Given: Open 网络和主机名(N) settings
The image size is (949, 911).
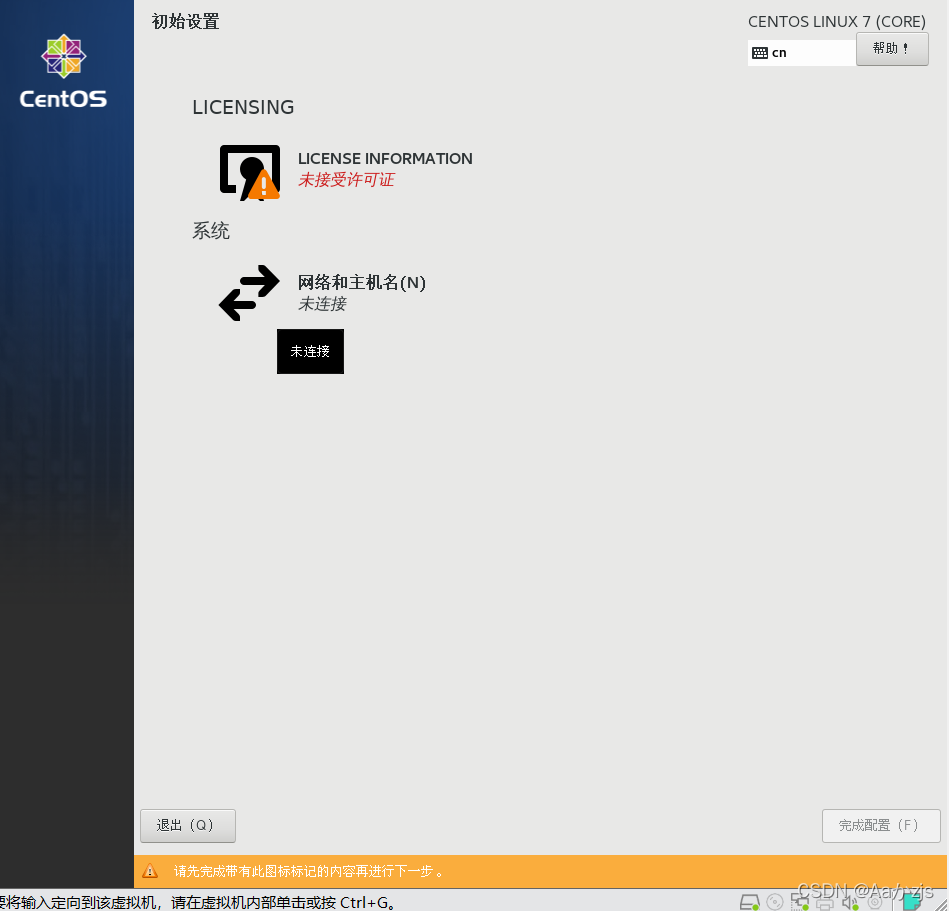Looking at the screenshot, I should pos(323,292).
